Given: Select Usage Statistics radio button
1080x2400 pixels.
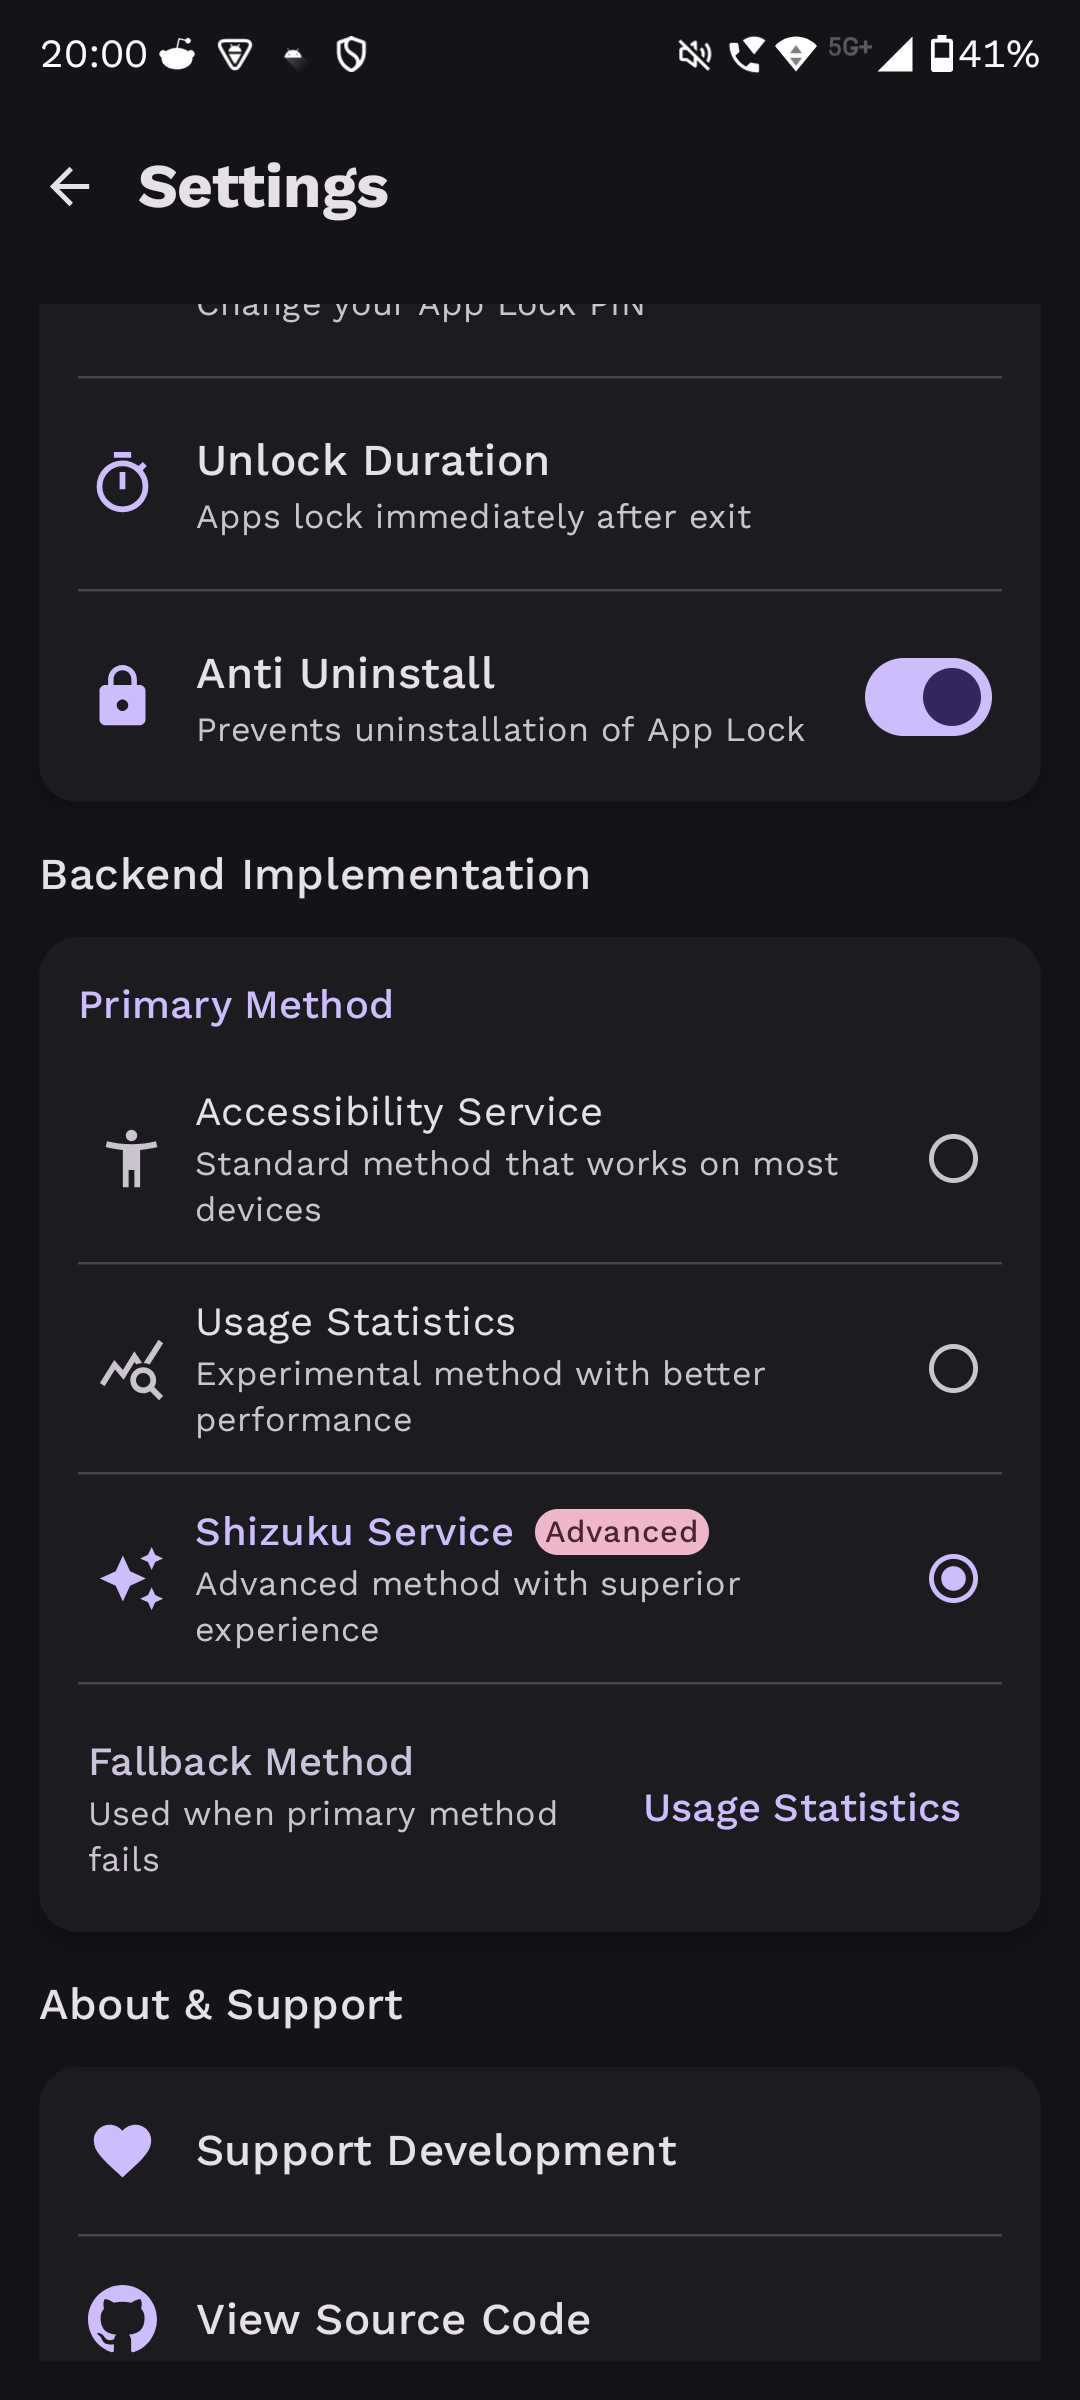Looking at the screenshot, I should 952,1369.
